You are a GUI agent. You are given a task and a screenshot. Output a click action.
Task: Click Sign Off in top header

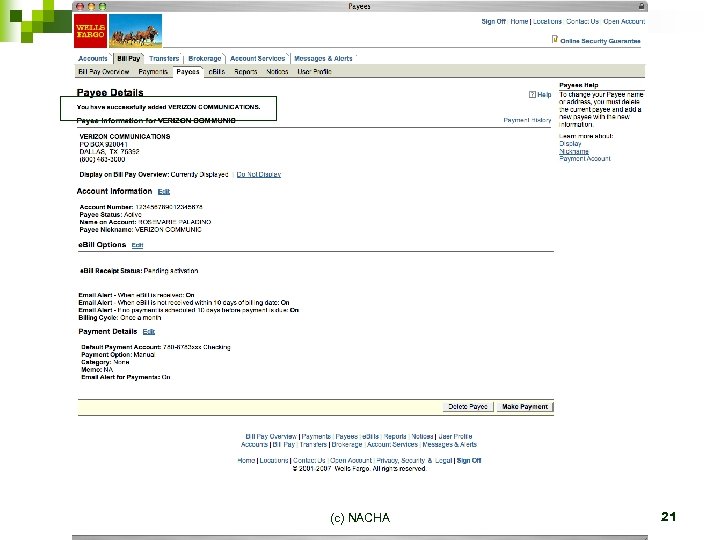pyautogui.click(x=494, y=22)
